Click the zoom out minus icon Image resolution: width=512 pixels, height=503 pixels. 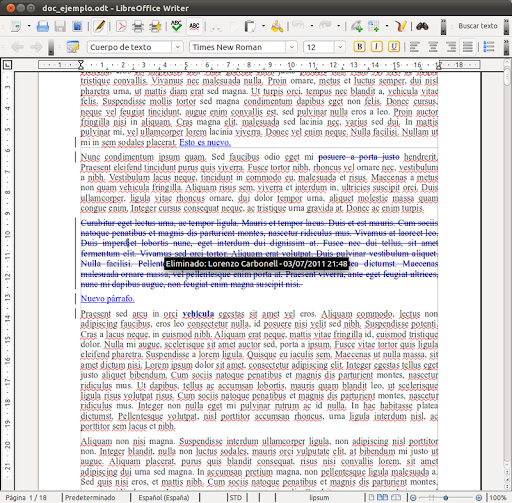pos(413,498)
